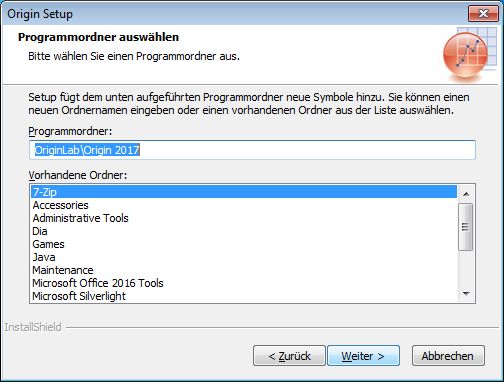The image size is (504, 382).
Task: Cancel setup with the Abbrechen button
Action: coord(448,356)
